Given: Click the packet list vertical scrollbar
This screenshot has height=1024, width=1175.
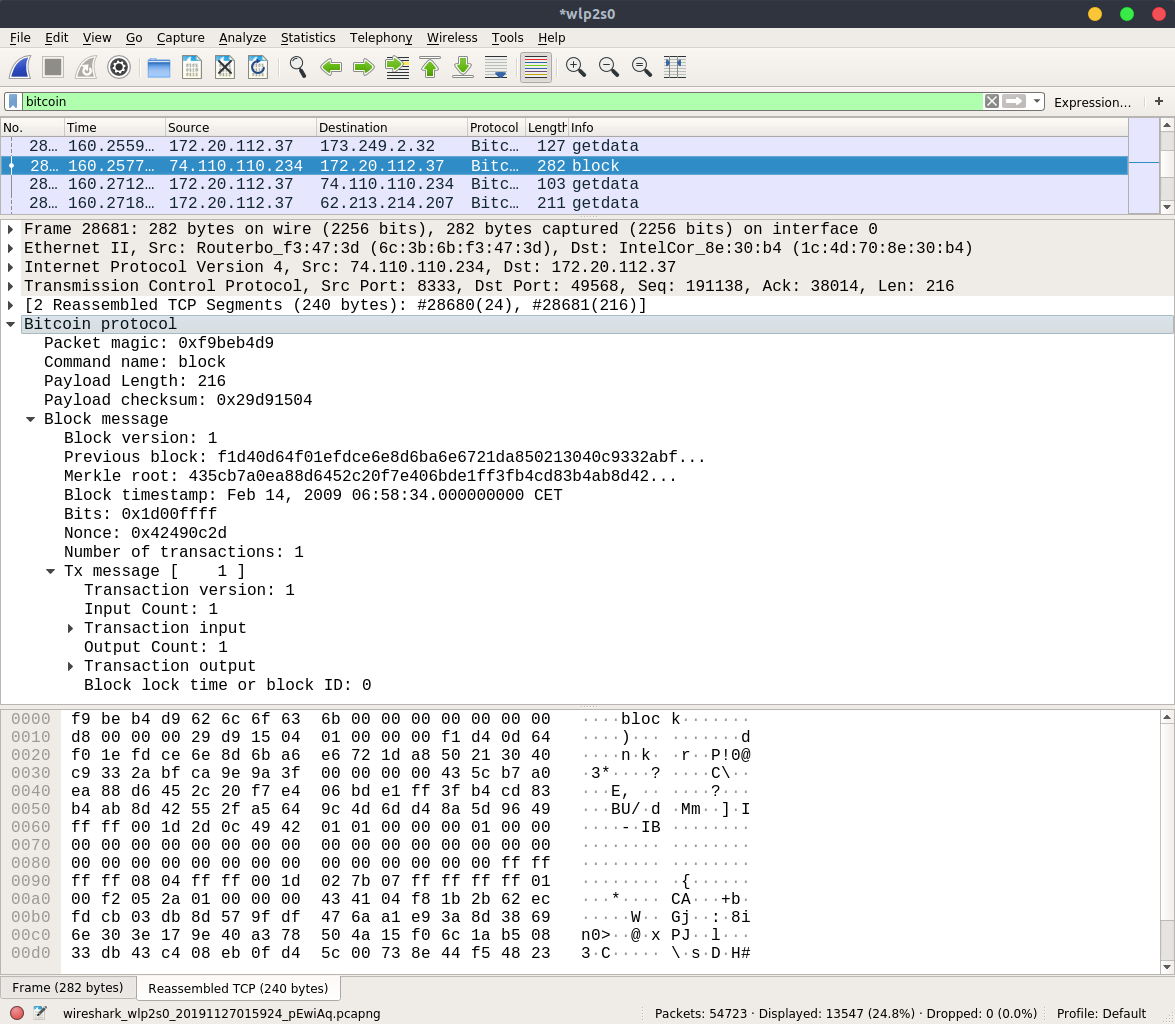Looking at the screenshot, I should (x=1167, y=166).
